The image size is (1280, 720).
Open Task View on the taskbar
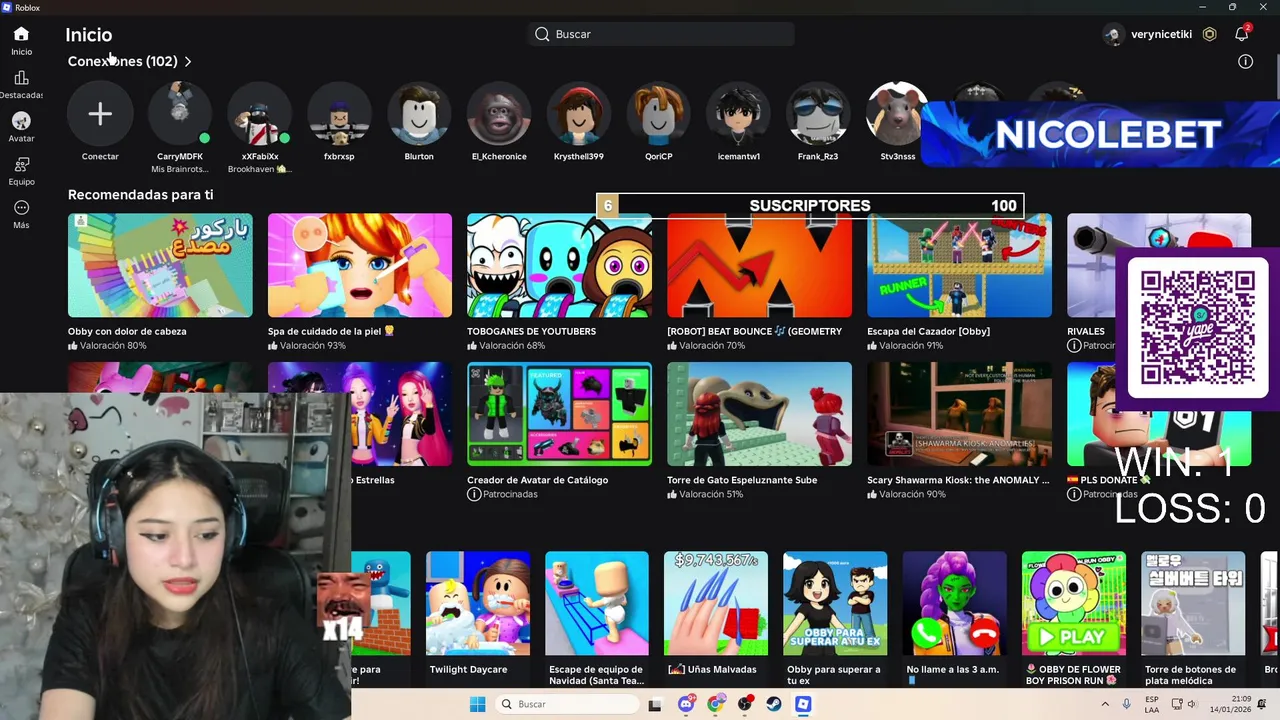click(655, 704)
